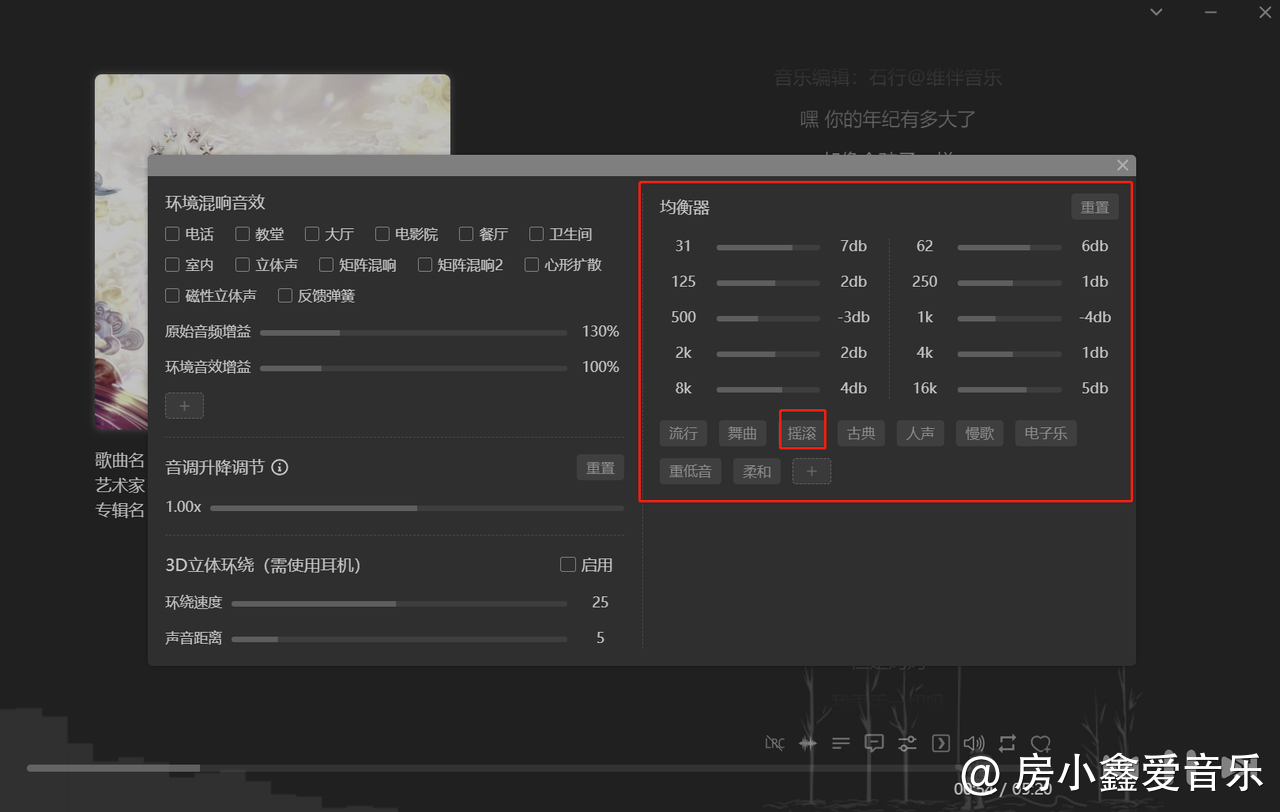Open the comments speech bubble icon
The width and height of the screenshot is (1280, 812).
tap(874, 743)
